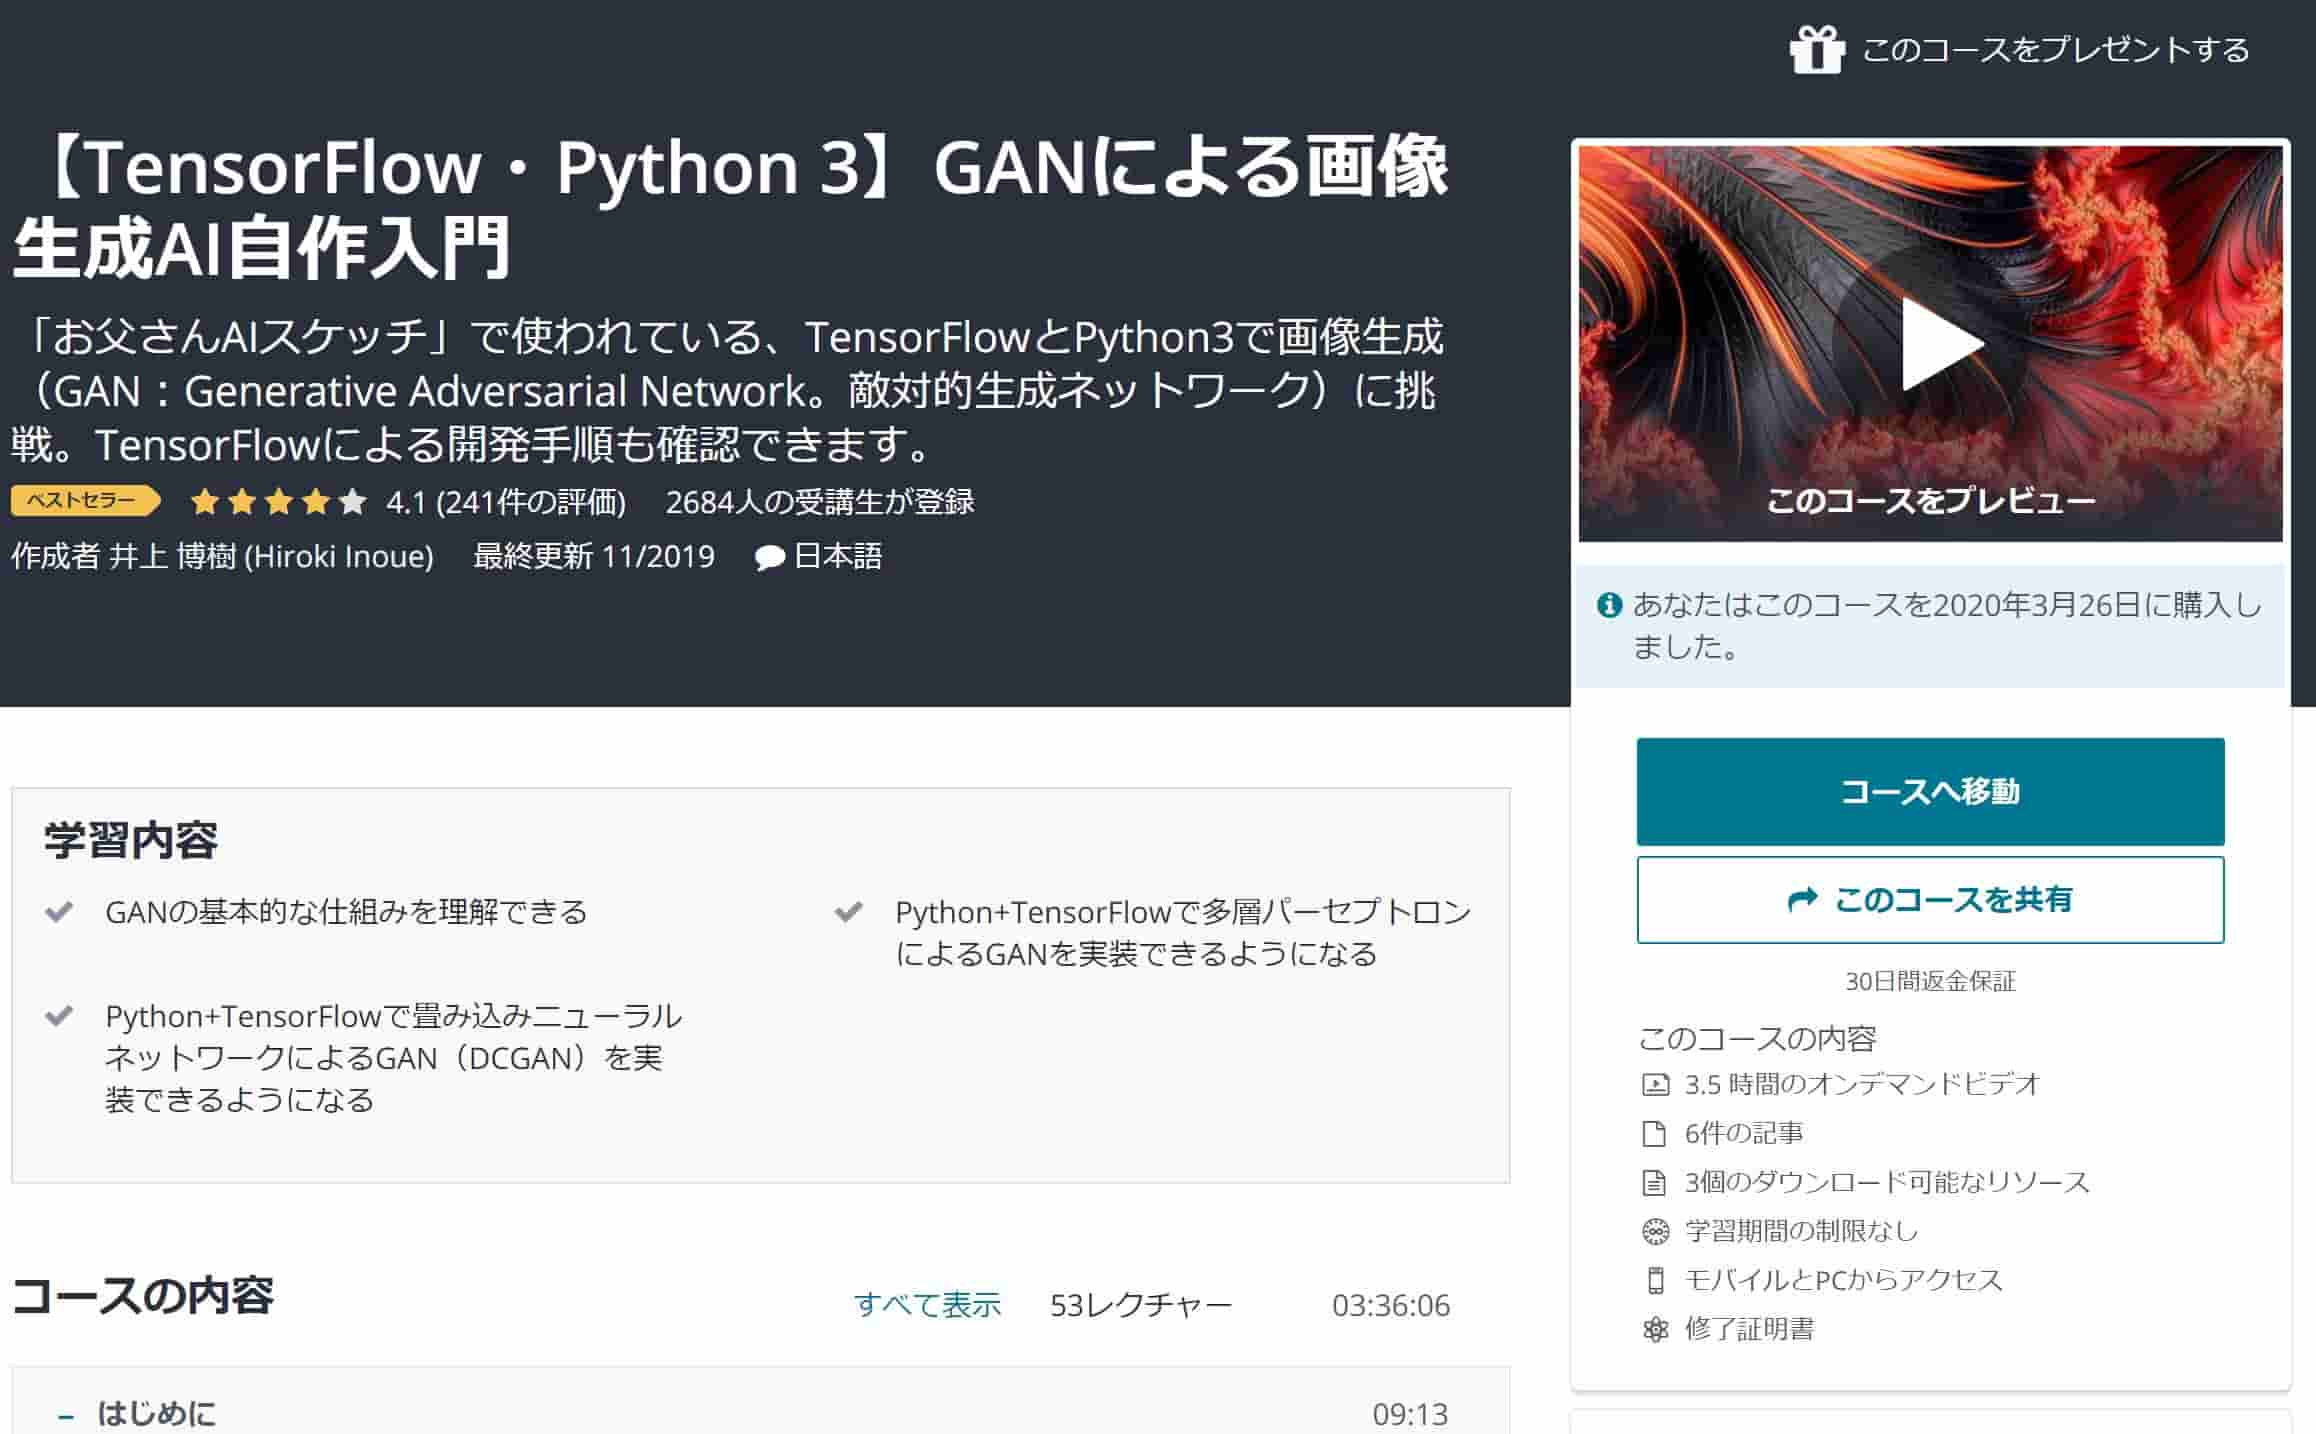Click '最終更新 11/2019' text
The width and height of the screenshot is (2316, 1434).
coord(594,556)
